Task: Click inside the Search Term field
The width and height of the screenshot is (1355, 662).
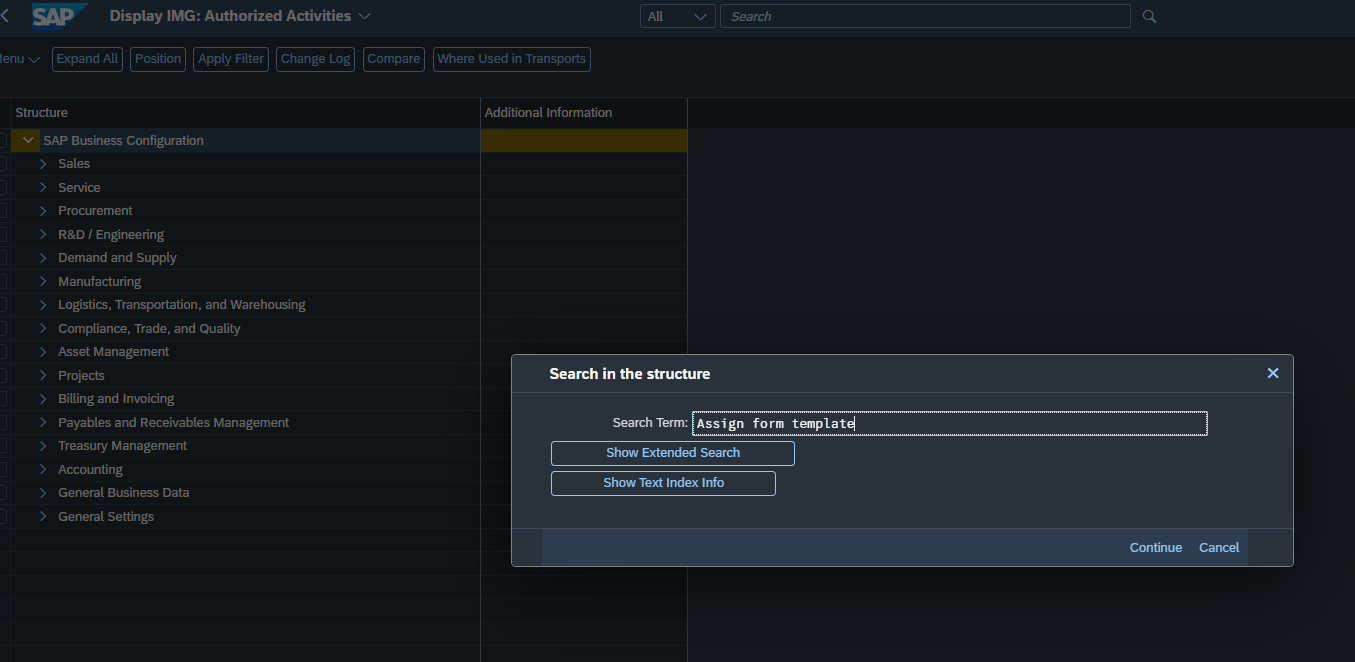Action: tap(948, 423)
